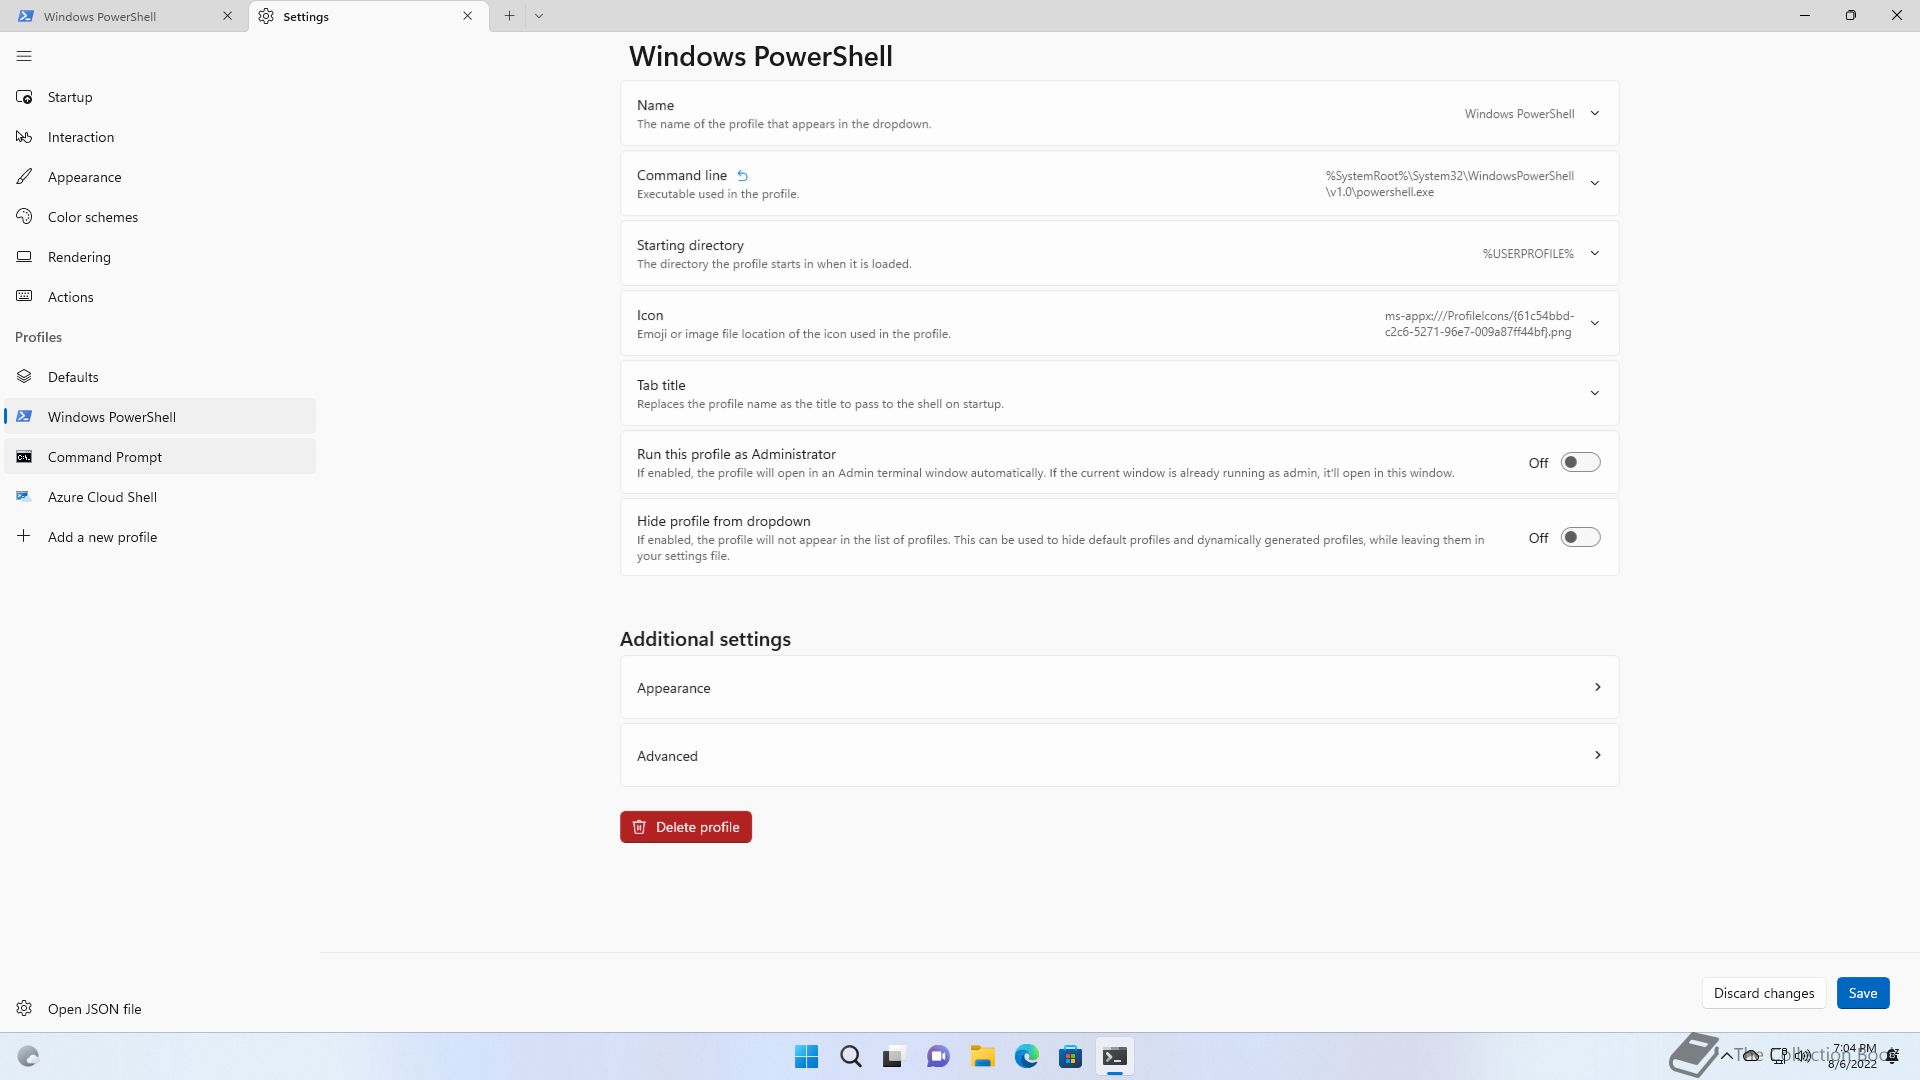Open File Explorer from taskbar
Screen dimensions: 1920x1080
(982, 1056)
